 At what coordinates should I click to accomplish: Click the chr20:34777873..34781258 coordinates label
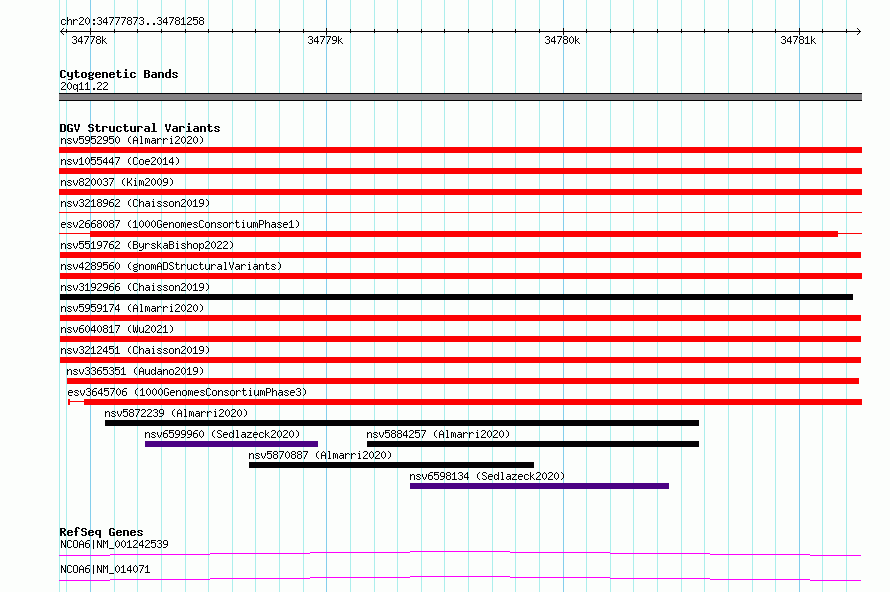(132, 21)
